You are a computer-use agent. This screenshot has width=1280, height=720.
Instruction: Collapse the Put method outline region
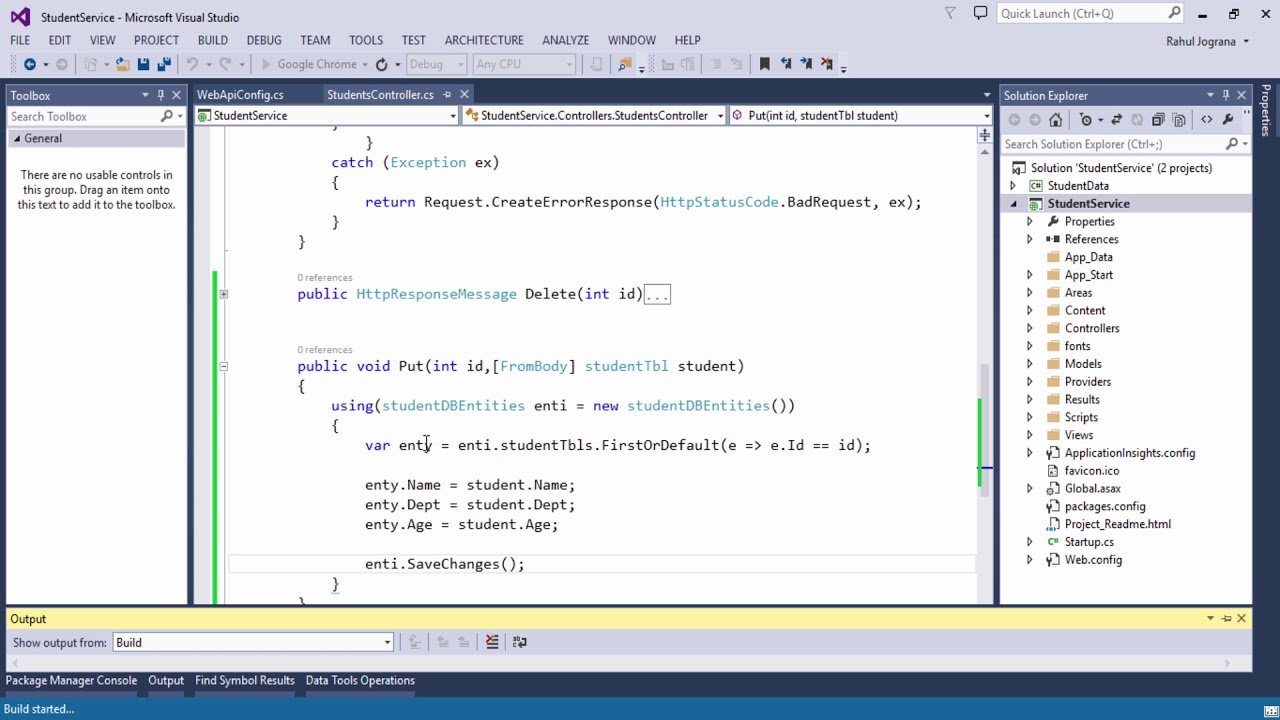click(223, 366)
